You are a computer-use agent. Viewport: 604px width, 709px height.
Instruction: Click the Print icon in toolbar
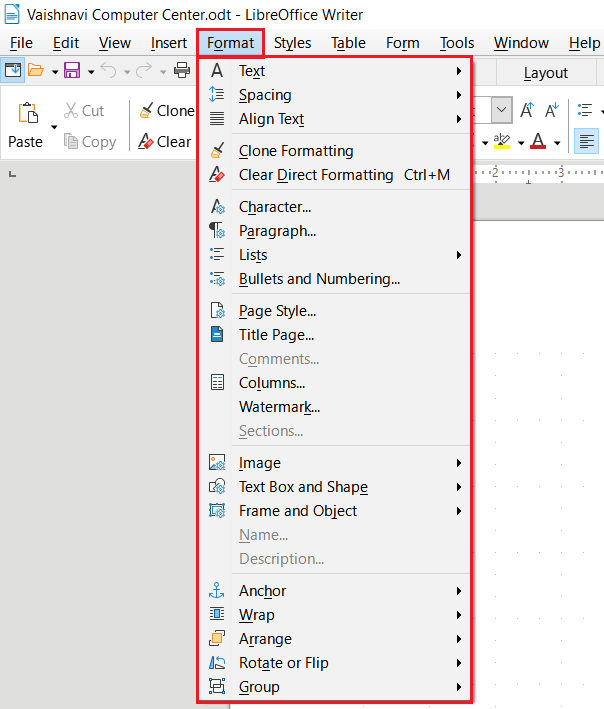click(182, 70)
